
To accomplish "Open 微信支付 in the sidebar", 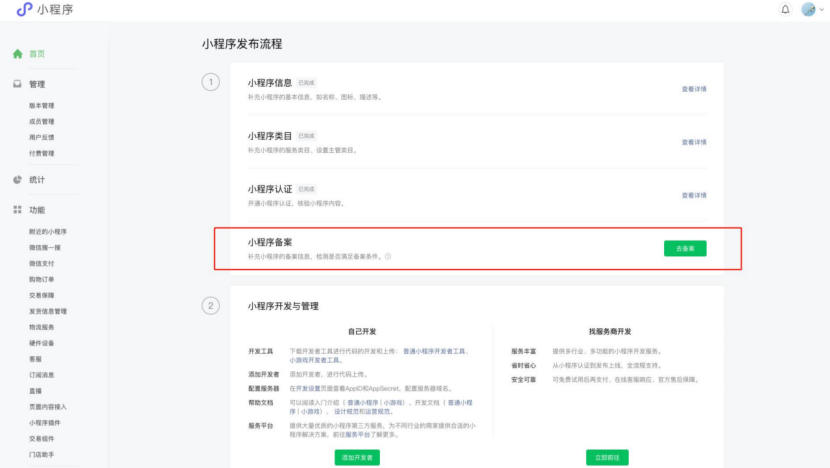I will [42, 264].
